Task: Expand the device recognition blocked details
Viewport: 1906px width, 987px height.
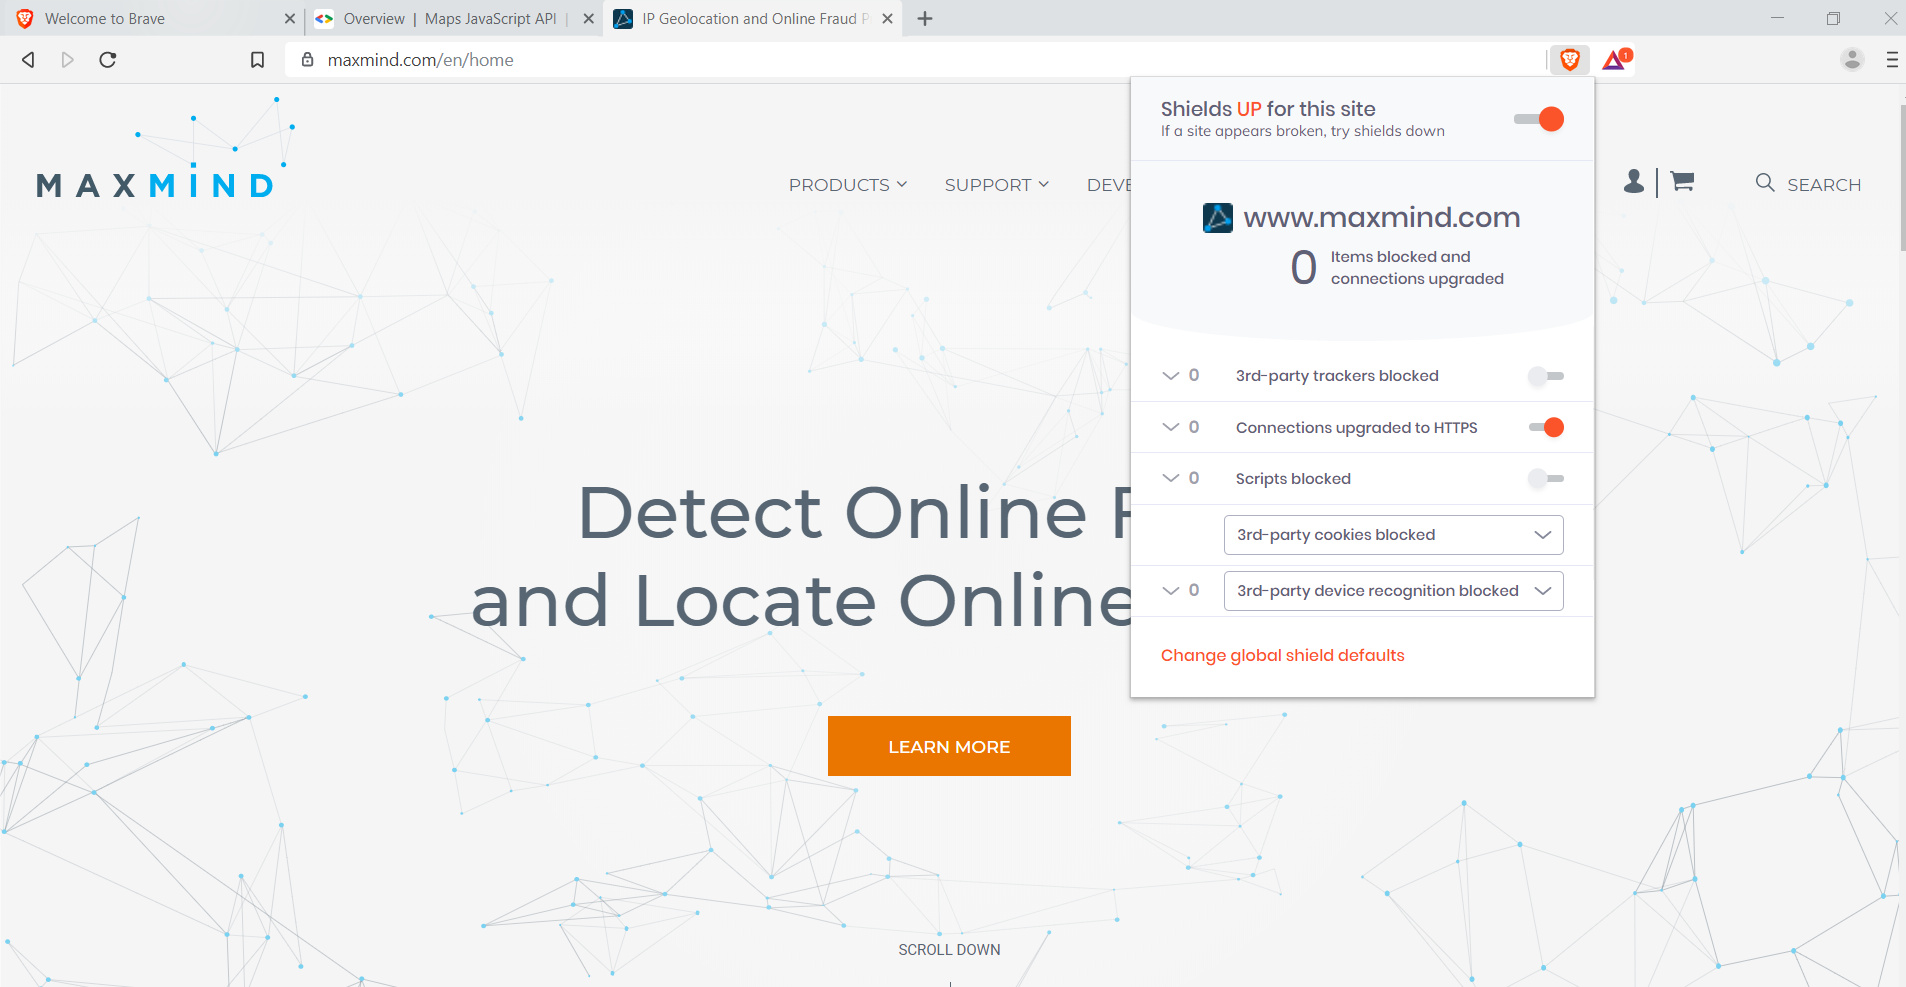Action: click(x=1171, y=591)
